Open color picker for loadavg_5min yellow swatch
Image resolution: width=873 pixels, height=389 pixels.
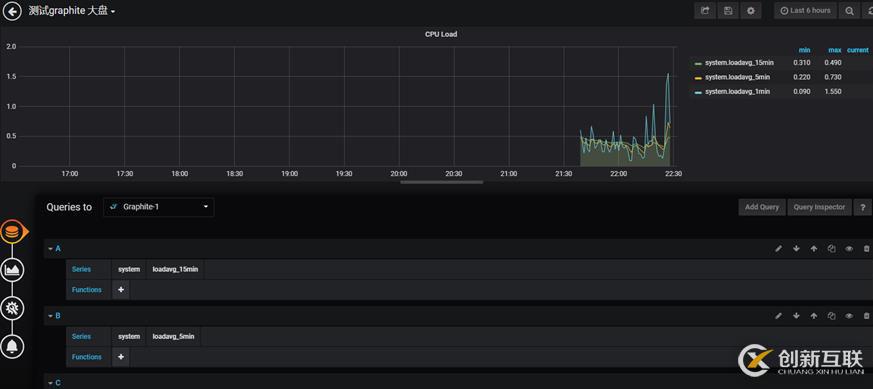(698, 78)
